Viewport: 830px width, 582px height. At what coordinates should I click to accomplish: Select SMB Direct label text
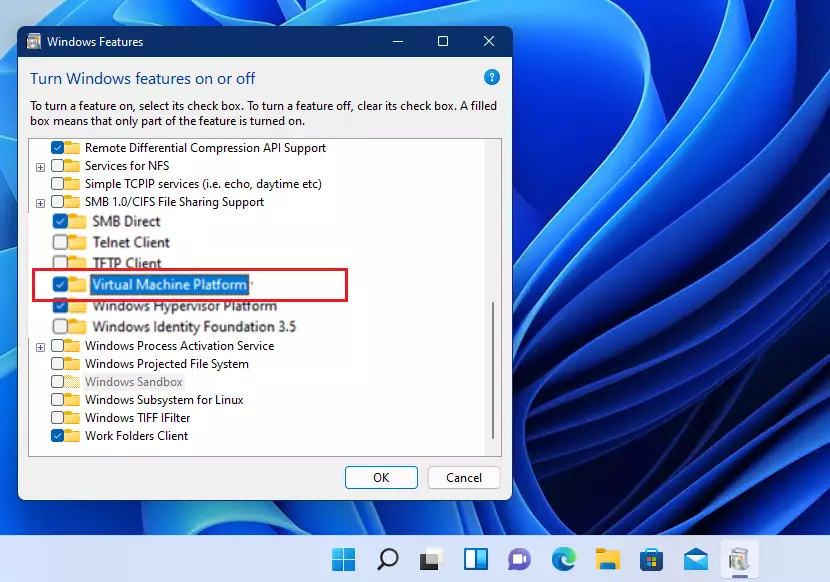(x=127, y=221)
